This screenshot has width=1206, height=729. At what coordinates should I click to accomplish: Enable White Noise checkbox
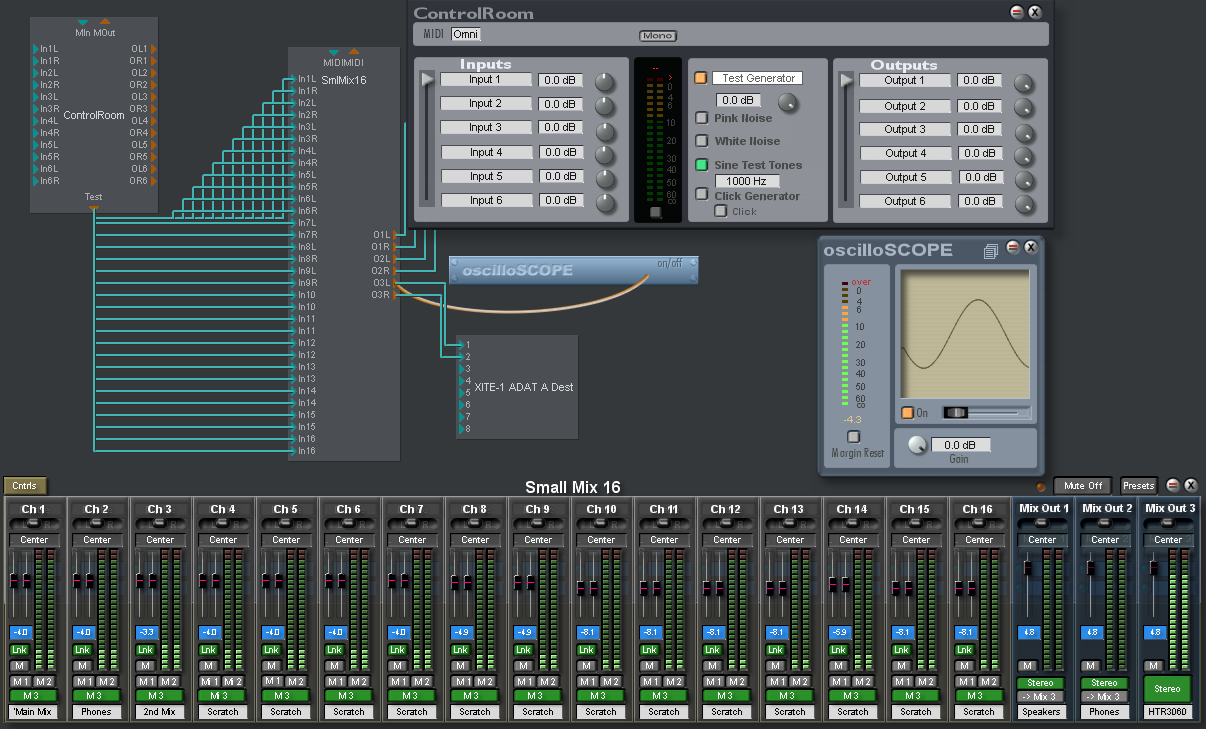click(x=702, y=141)
